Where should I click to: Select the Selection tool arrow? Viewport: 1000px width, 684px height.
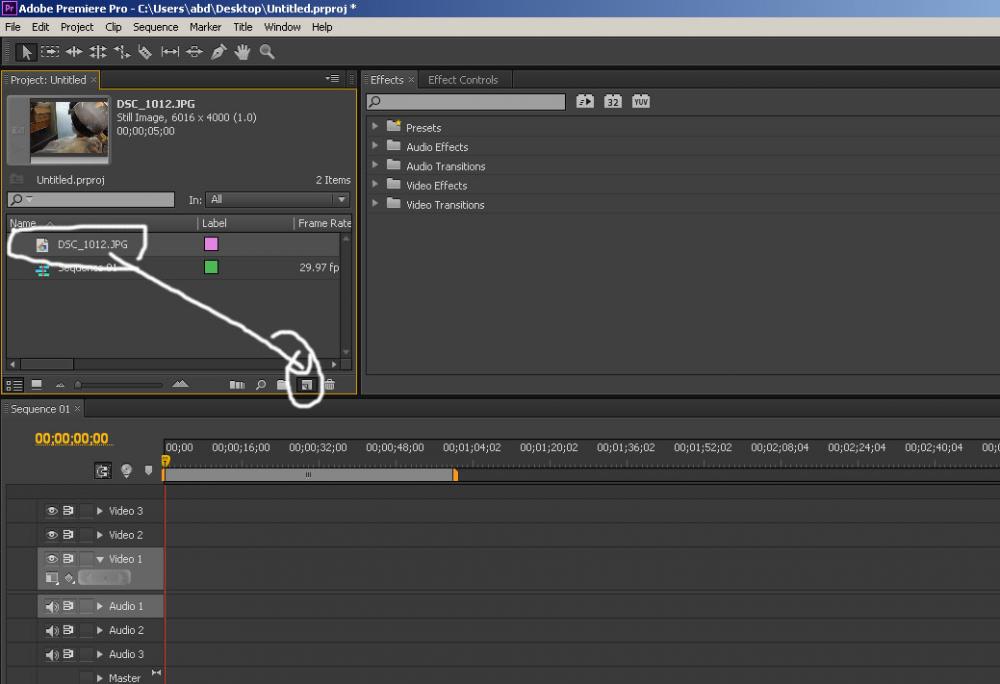click(x=26, y=52)
